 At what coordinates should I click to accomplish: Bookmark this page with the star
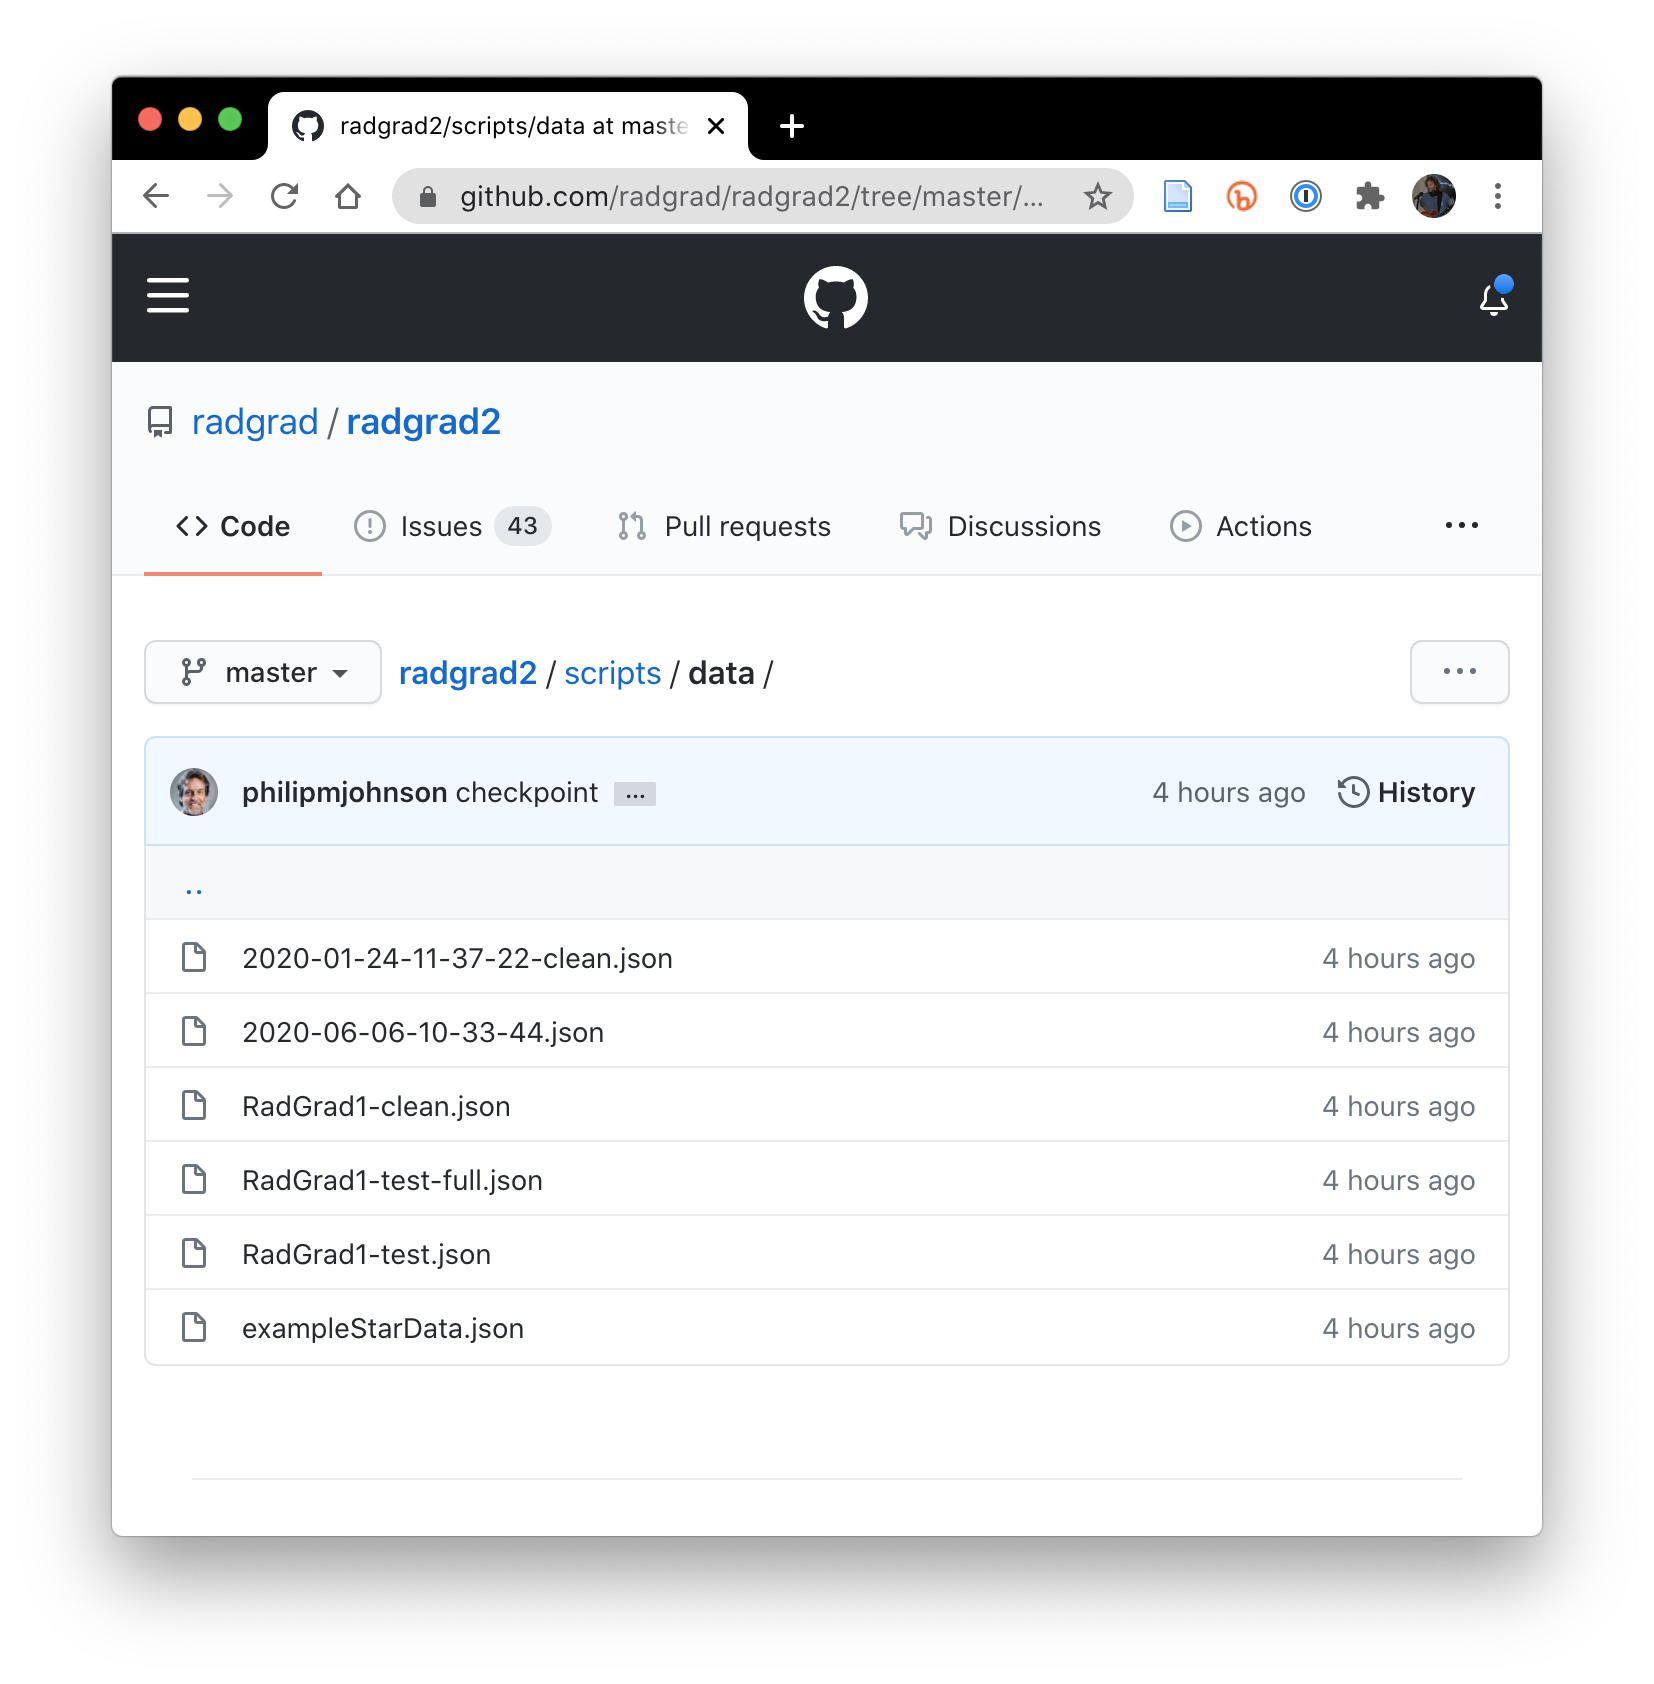click(1098, 196)
